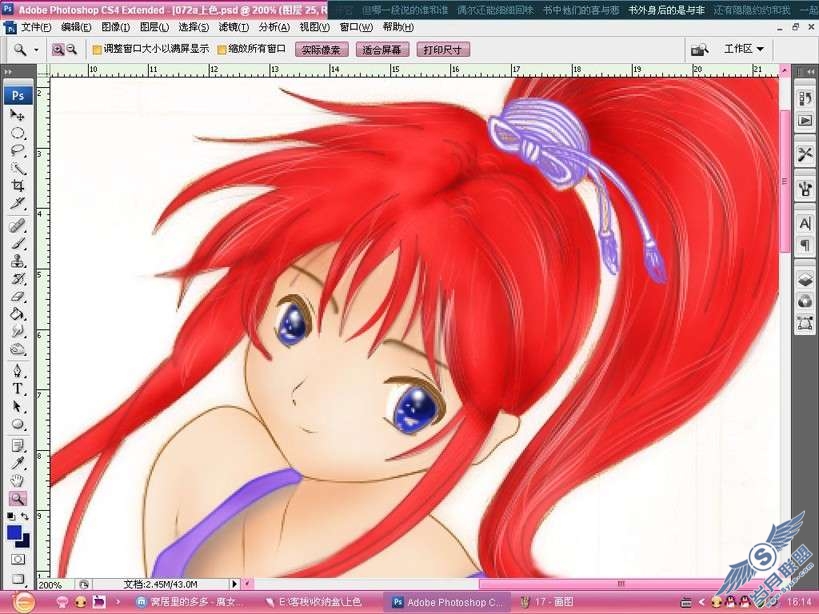Screen dimensions: 819x614
Task: Click the blue foreground color swatch
Action: pos(14,533)
